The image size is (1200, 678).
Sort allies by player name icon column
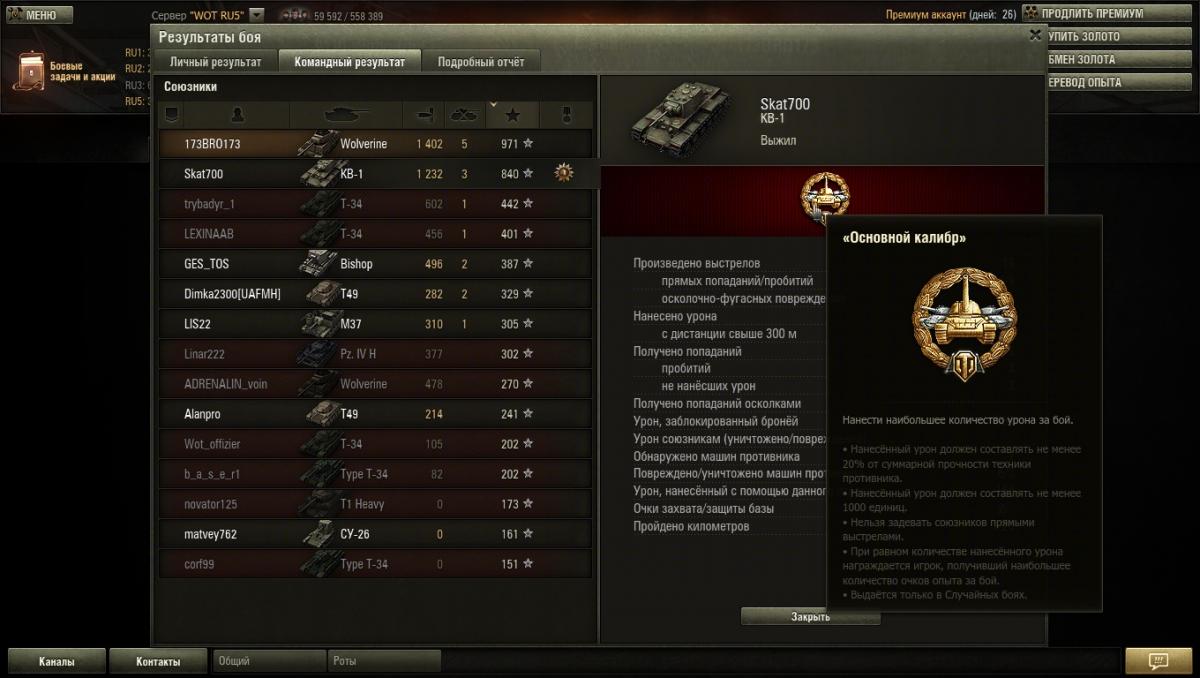[x=238, y=115]
